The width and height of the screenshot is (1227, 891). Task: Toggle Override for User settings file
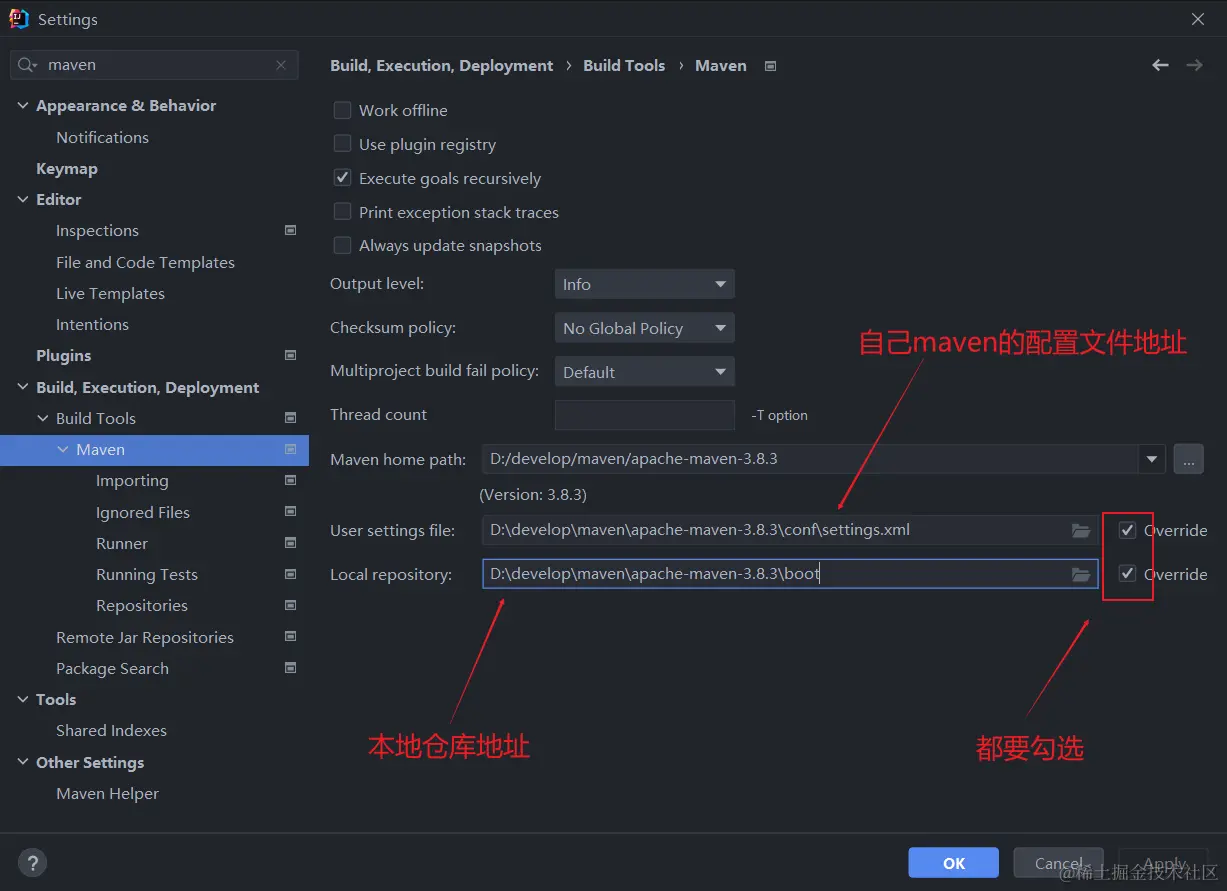(x=1128, y=531)
